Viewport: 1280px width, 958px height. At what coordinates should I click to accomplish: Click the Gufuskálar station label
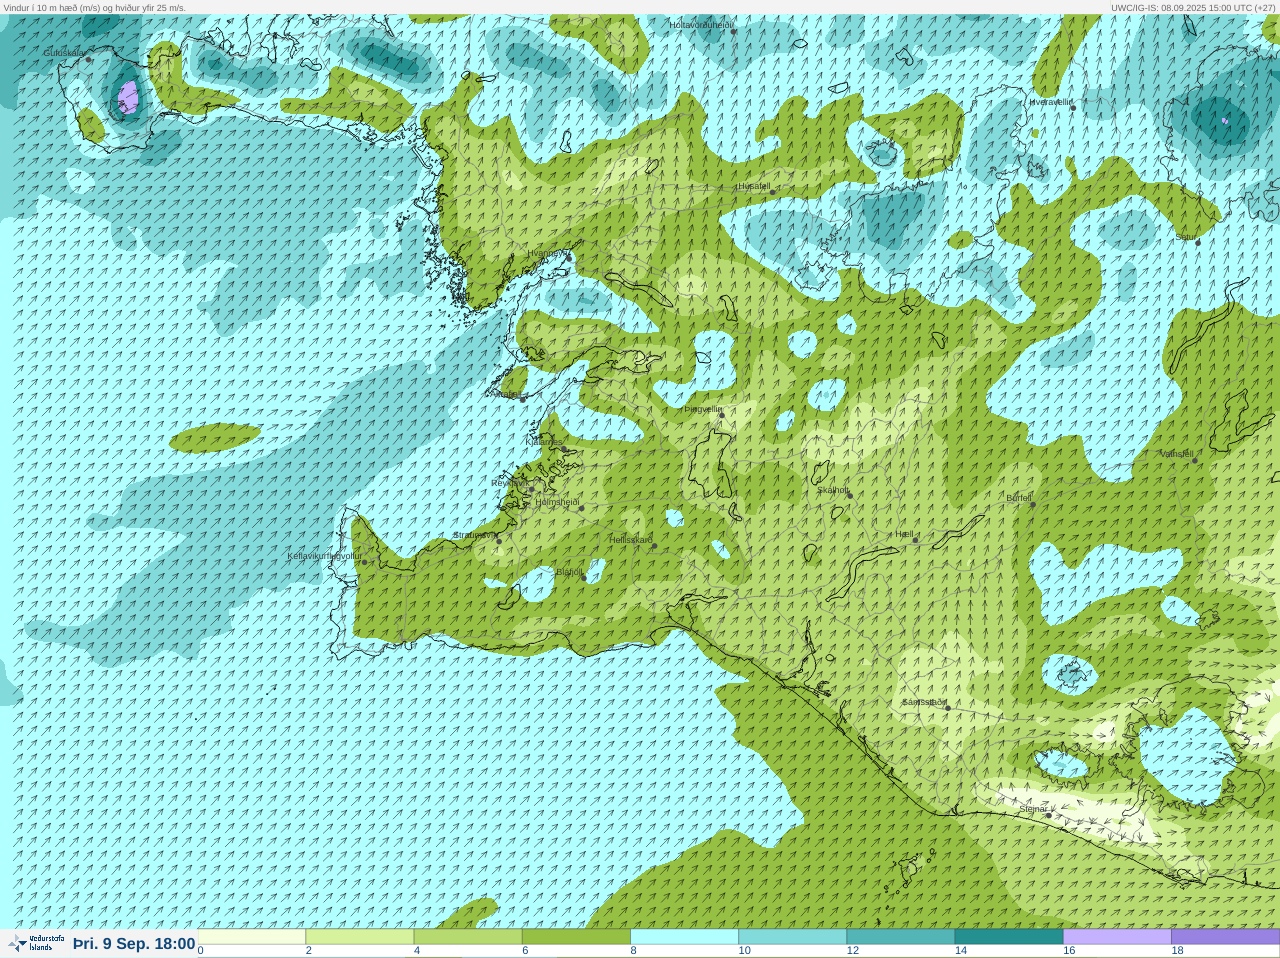point(64,53)
